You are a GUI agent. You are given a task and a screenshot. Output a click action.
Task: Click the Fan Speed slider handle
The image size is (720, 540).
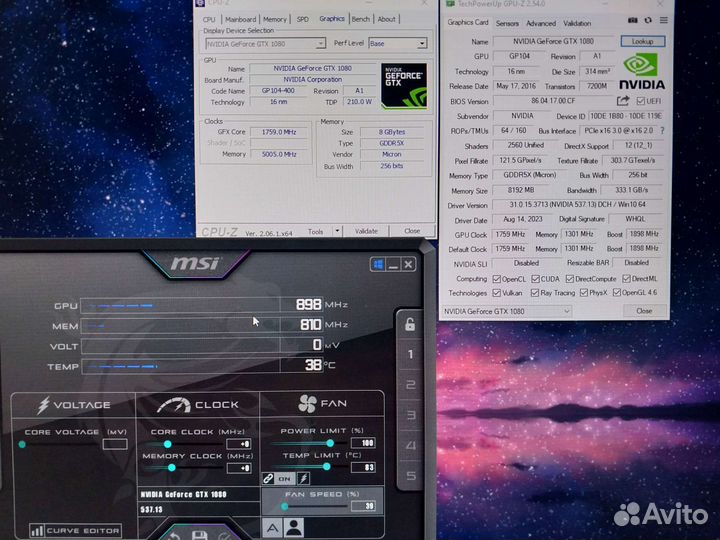285,506
